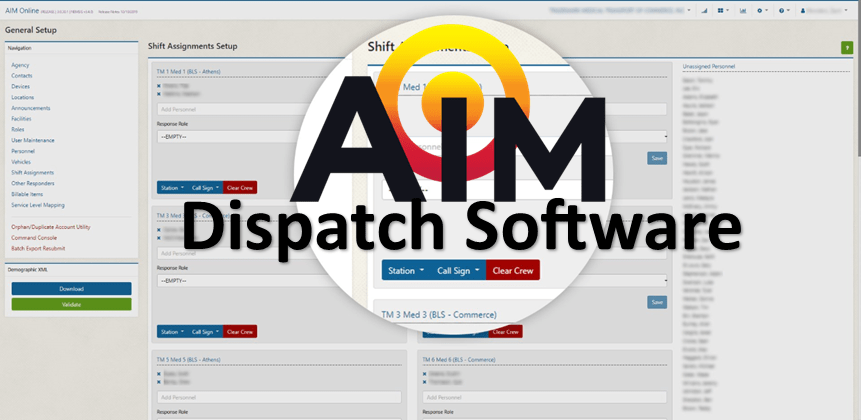The width and height of the screenshot is (861, 420).
Task: Select Shift Assignments in navigation
Action: (32, 172)
